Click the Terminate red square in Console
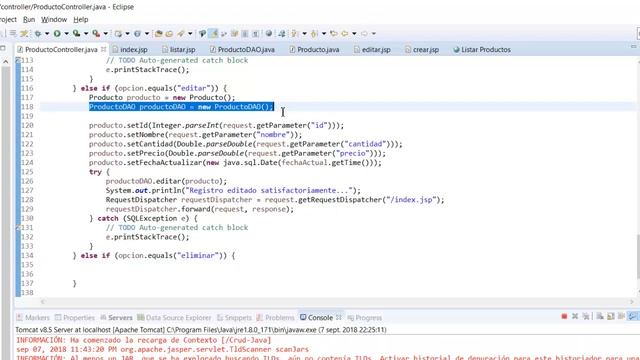The image size is (640, 360). [x=564, y=316]
